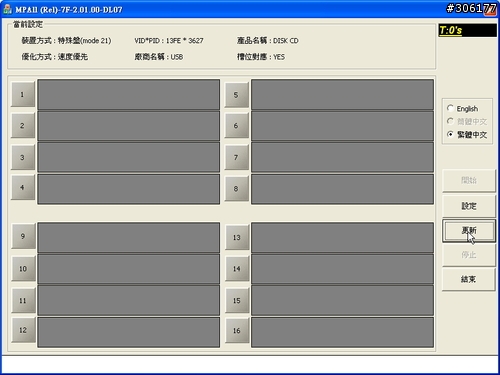Click the 開始 start button
The height and width of the screenshot is (375, 500).
(469, 180)
